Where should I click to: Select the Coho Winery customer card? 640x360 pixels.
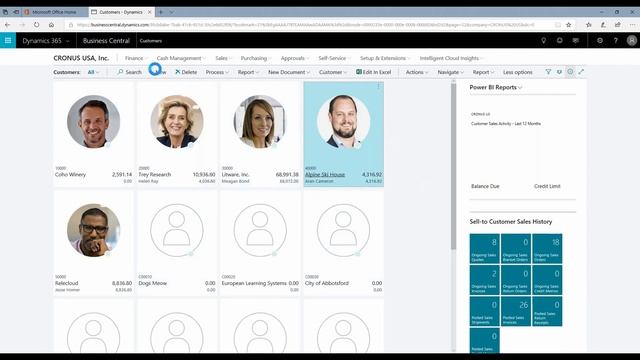[93, 134]
